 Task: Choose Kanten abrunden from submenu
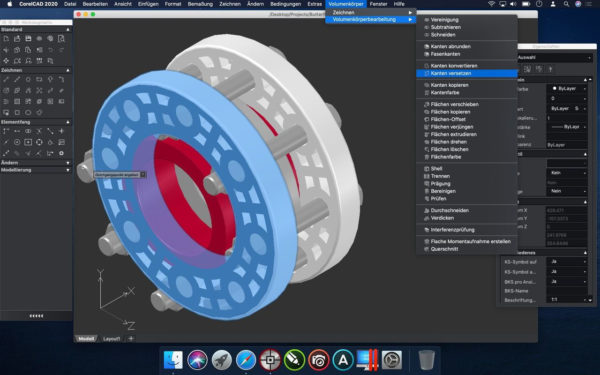(466, 47)
